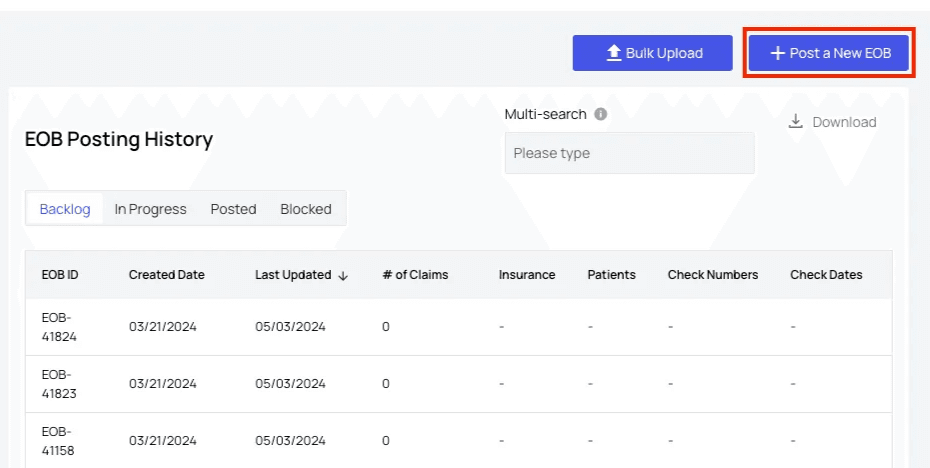Image resolution: width=930 pixels, height=468 pixels.
Task: Click the Bulk Upload button
Action: pyautogui.click(x=652, y=53)
